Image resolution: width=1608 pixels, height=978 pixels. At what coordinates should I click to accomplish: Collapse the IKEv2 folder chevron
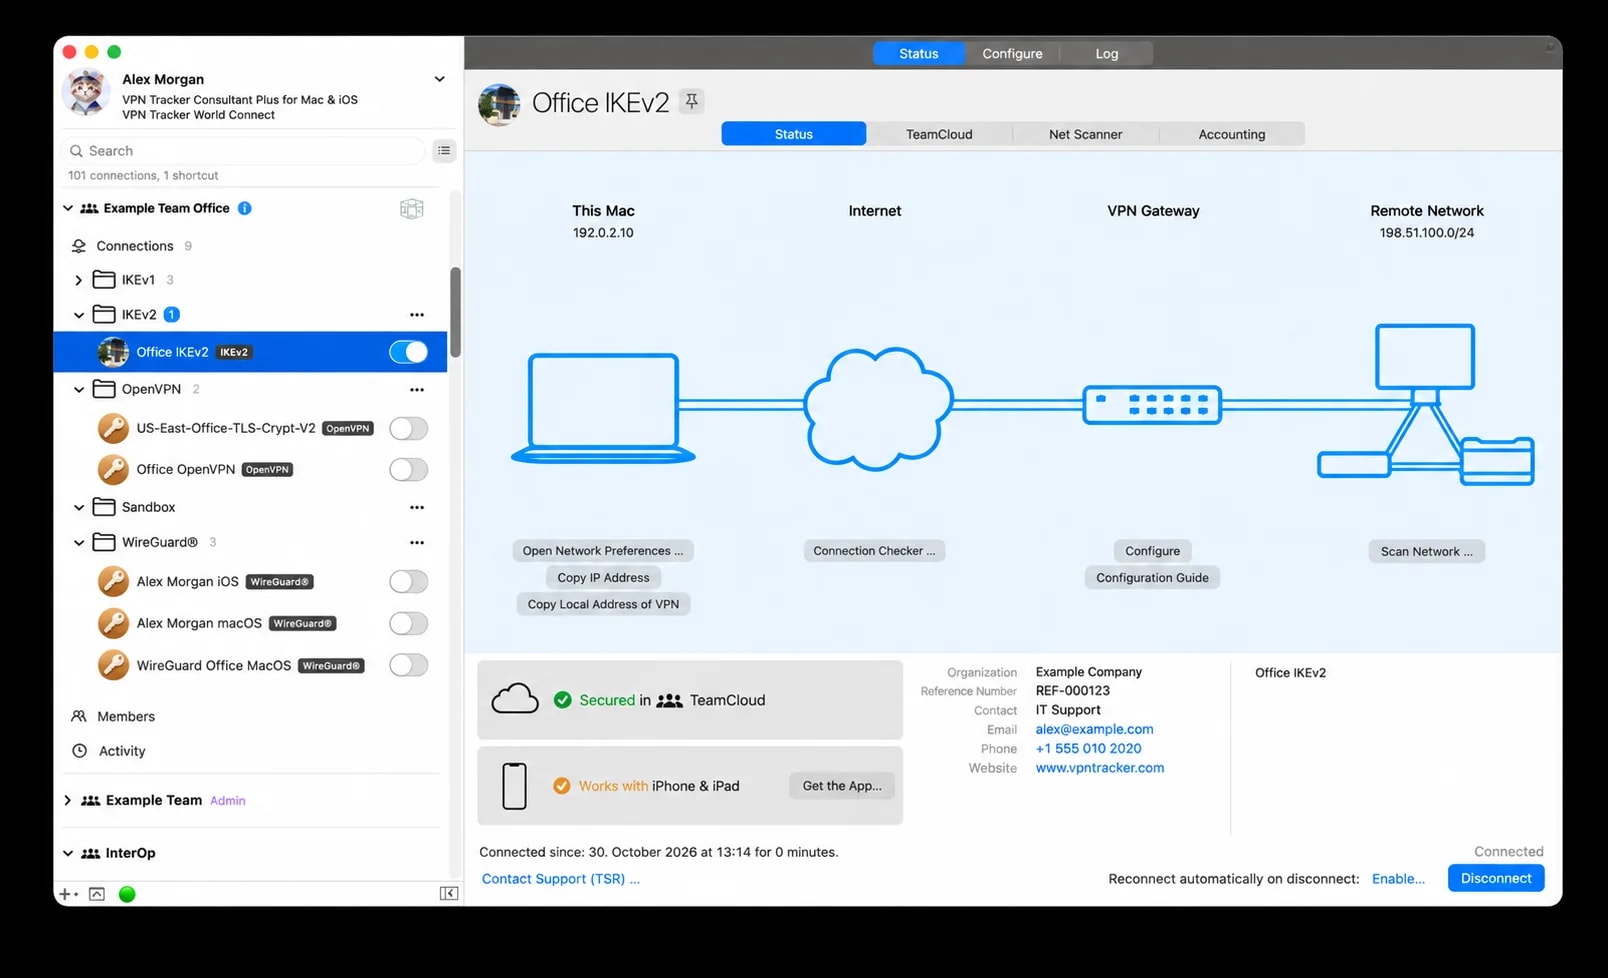coord(78,315)
